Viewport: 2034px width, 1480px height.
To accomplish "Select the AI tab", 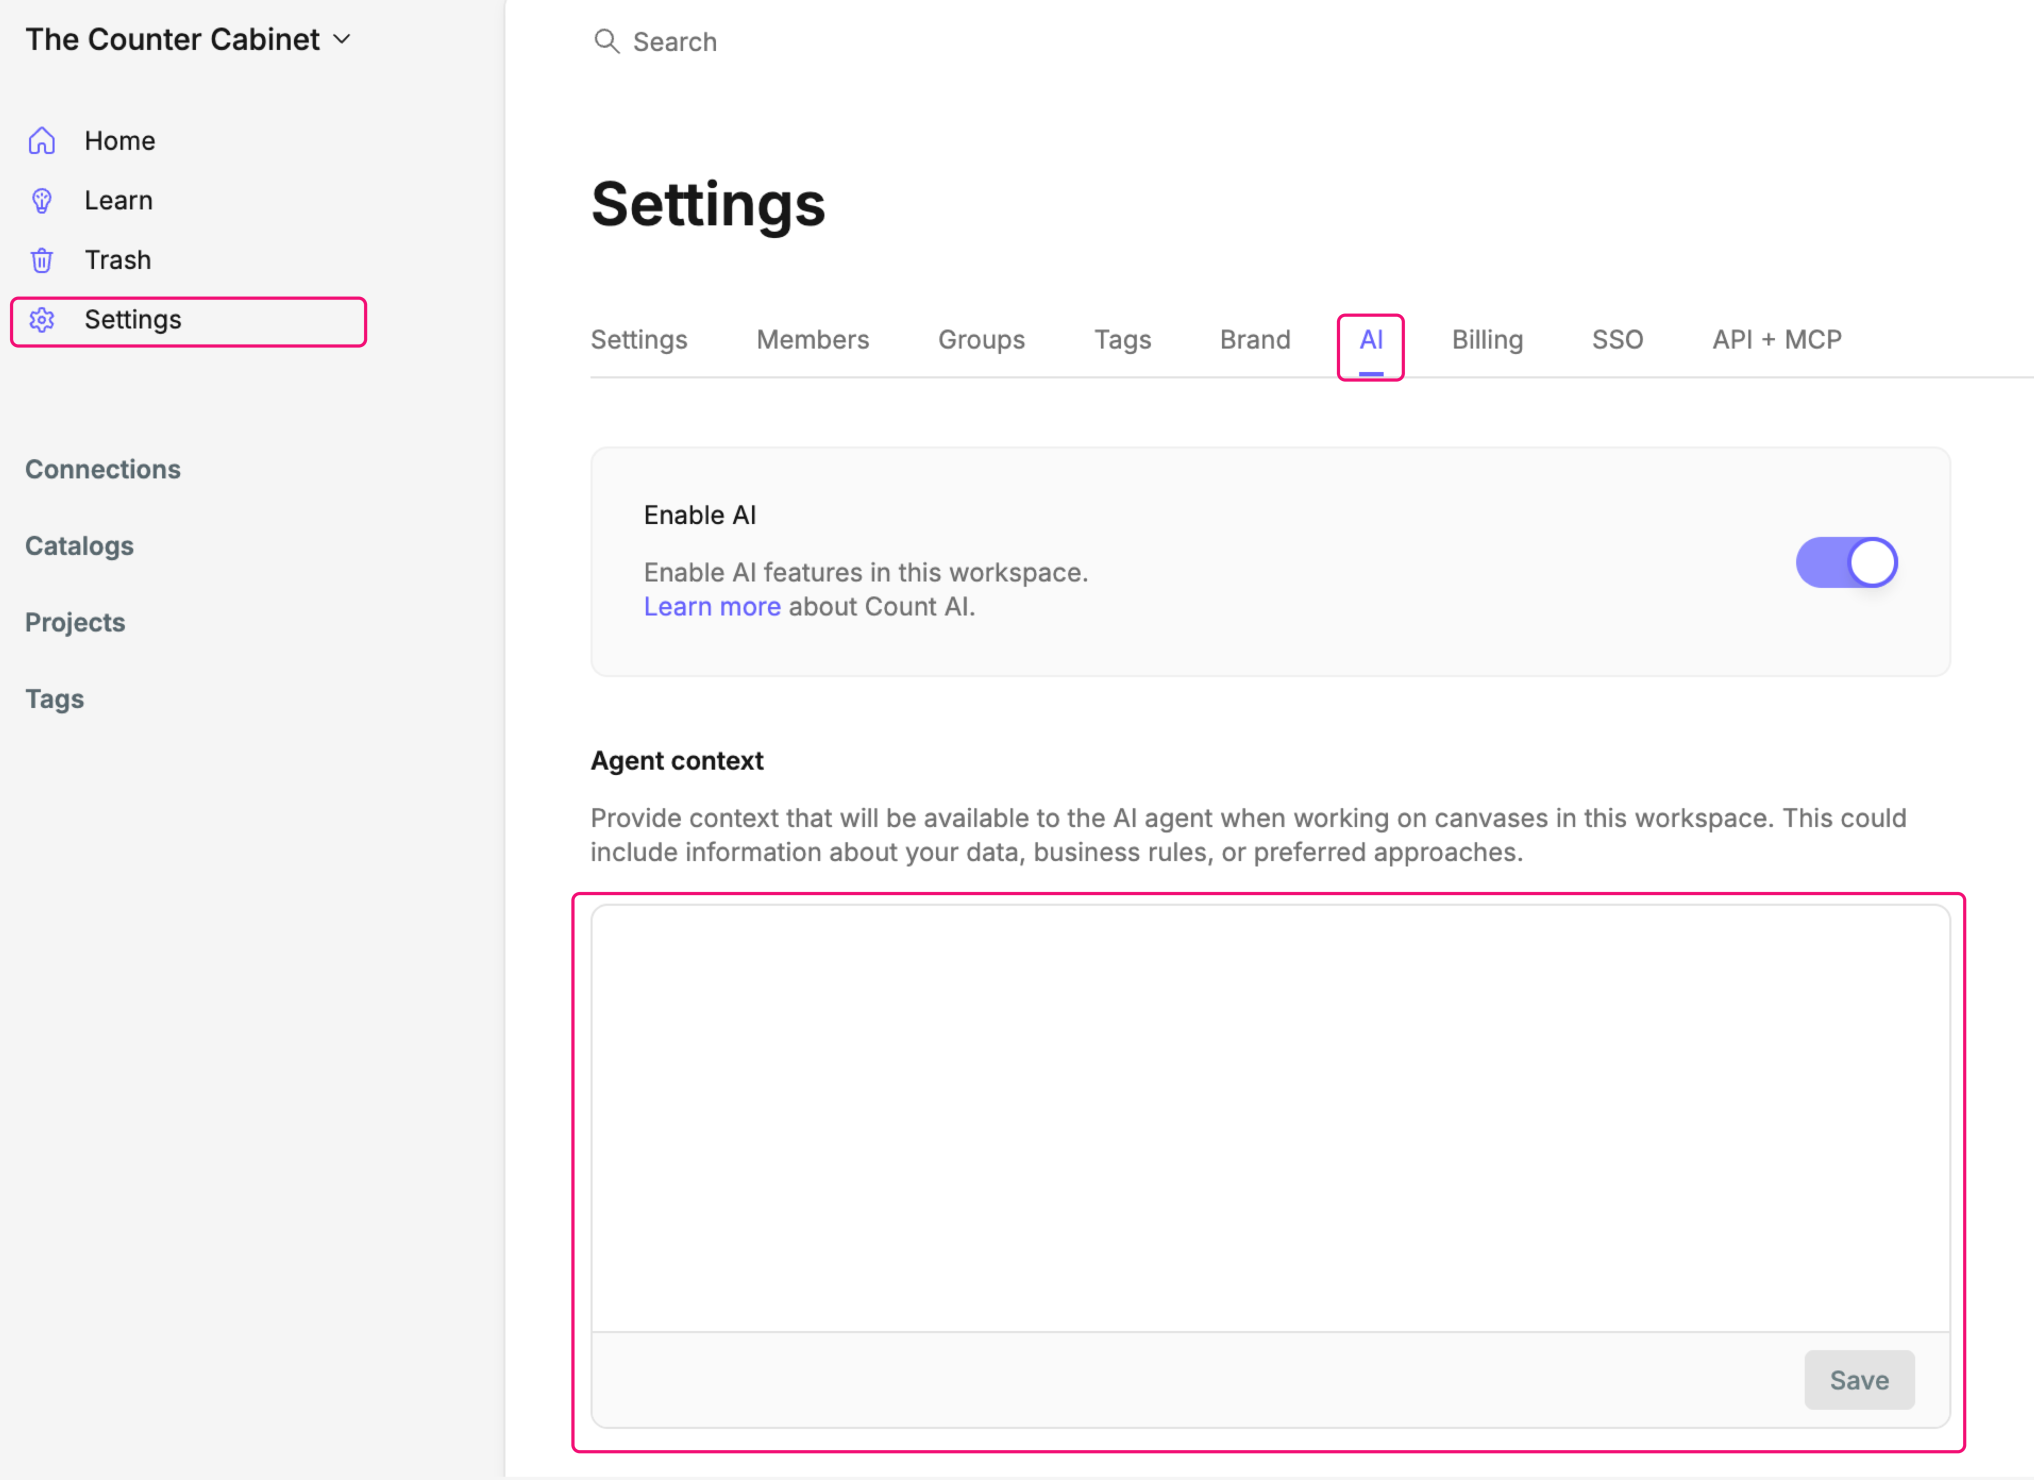I will (x=1371, y=340).
